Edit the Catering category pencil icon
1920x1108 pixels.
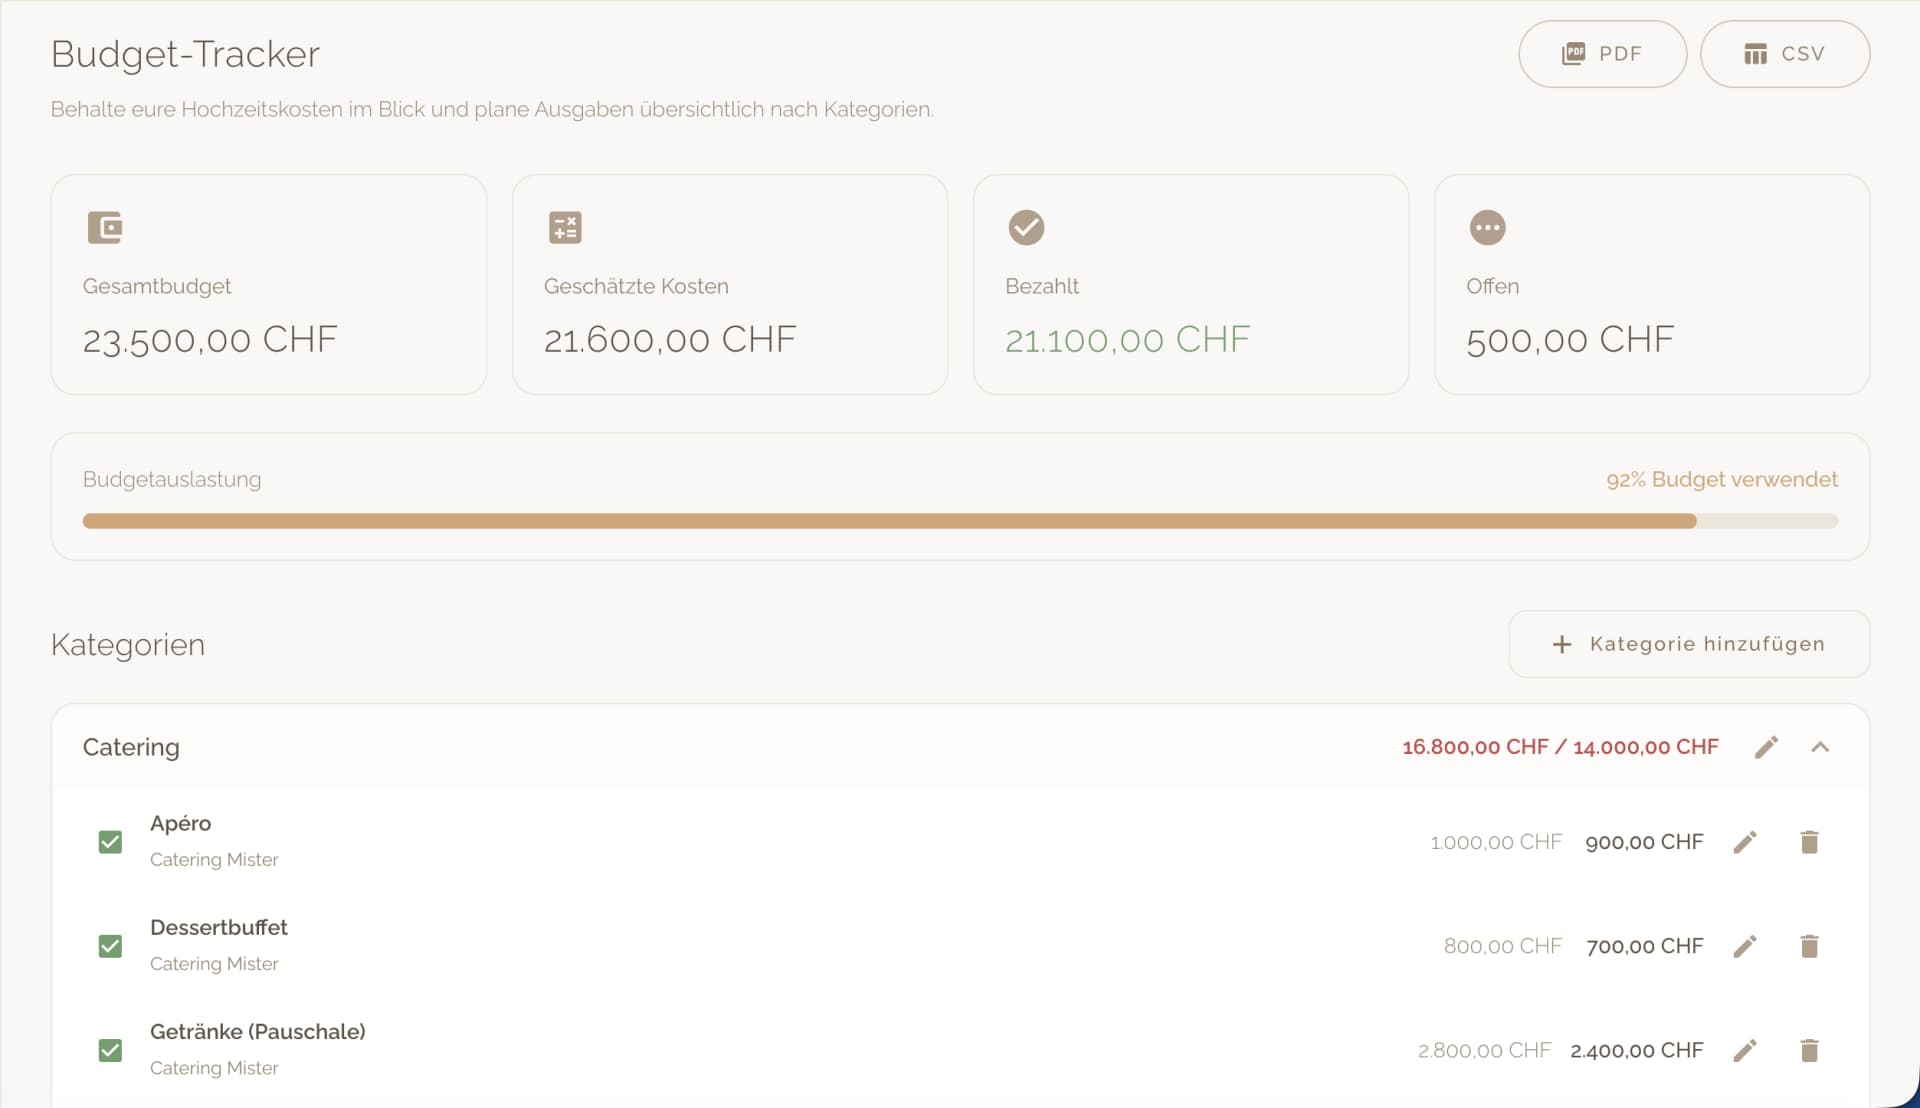(x=1766, y=747)
